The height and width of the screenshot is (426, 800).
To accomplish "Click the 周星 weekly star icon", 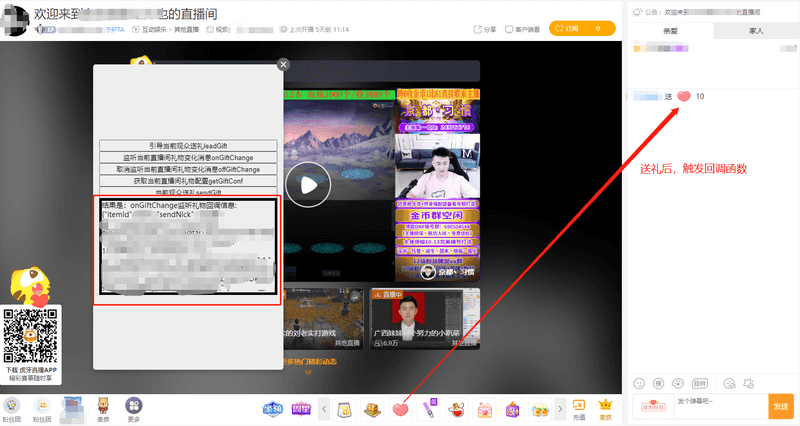I will pyautogui.click(x=301, y=409).
